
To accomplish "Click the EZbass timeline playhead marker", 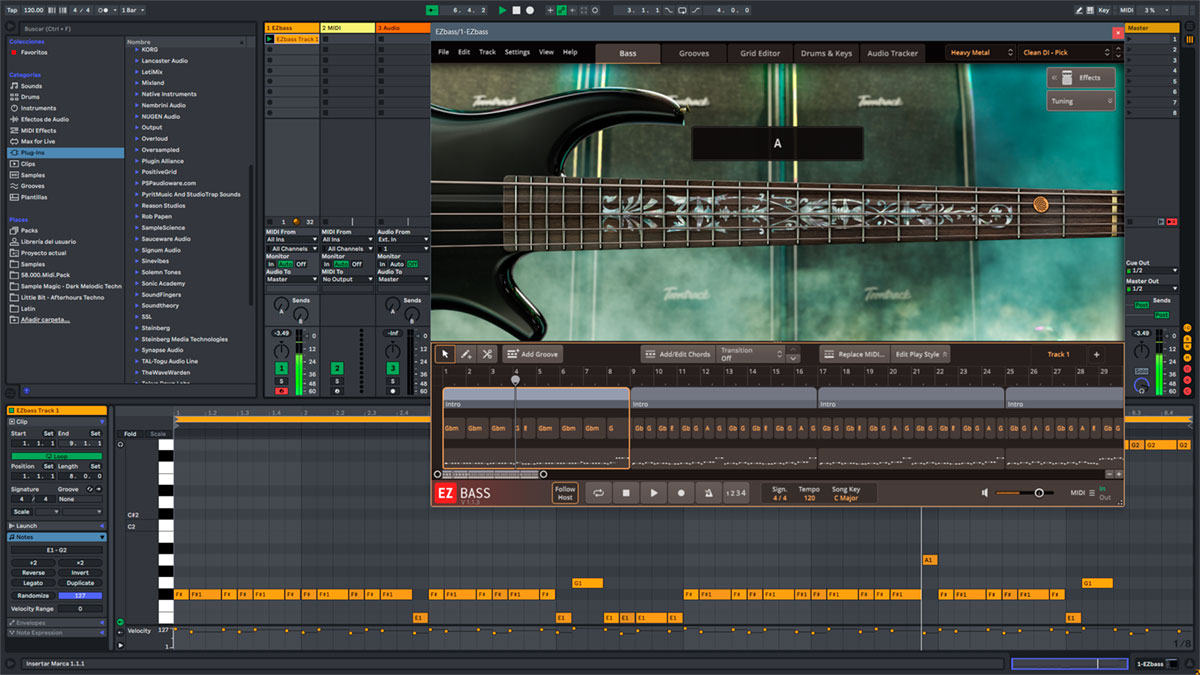I will click(515, 380).
